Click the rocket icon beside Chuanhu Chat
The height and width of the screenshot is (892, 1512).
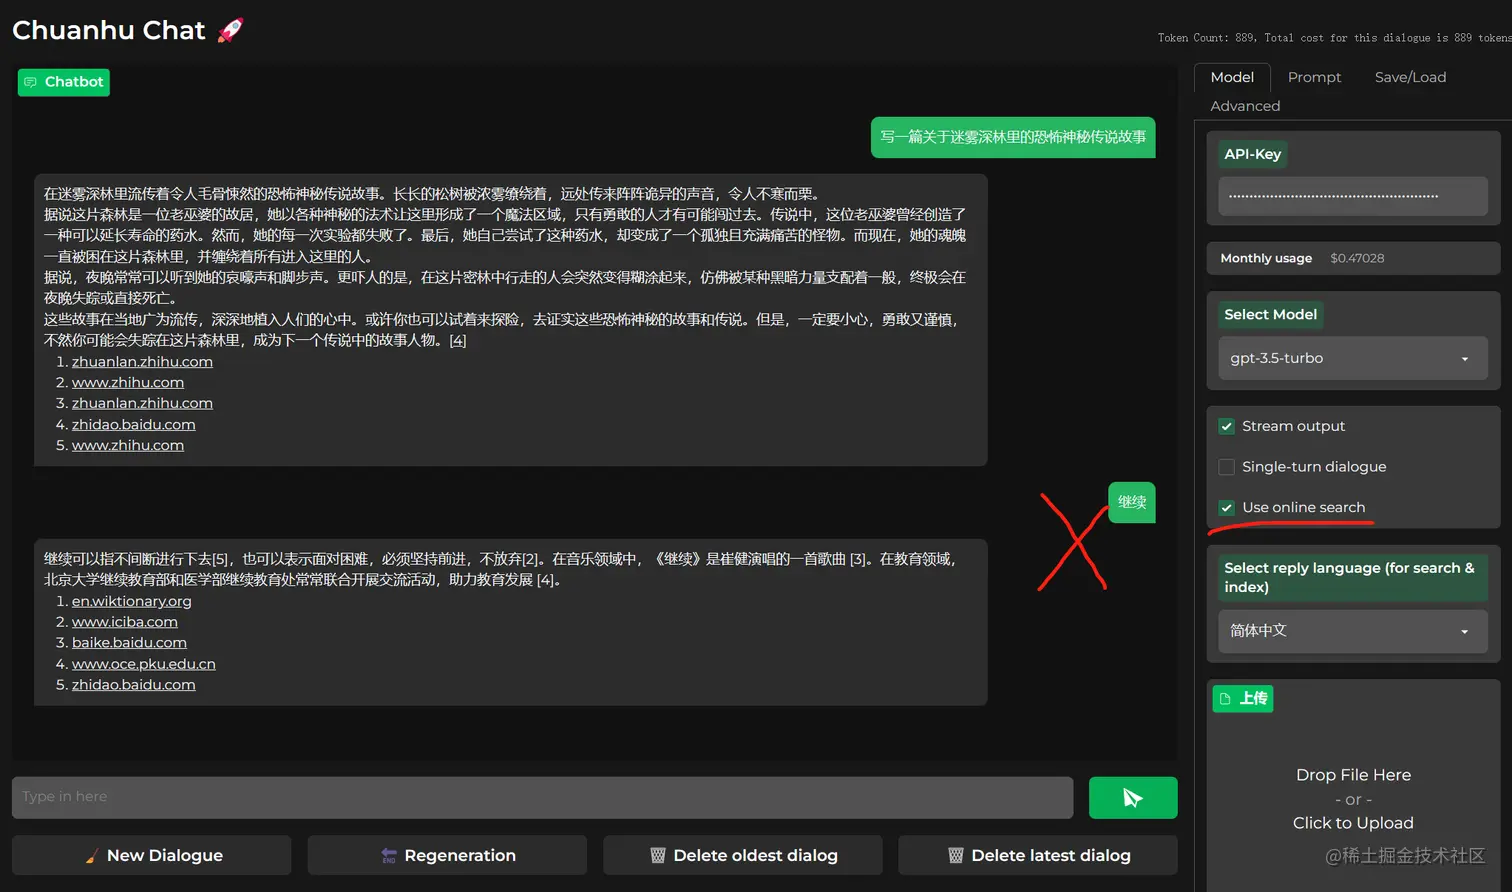coord(230,30)
